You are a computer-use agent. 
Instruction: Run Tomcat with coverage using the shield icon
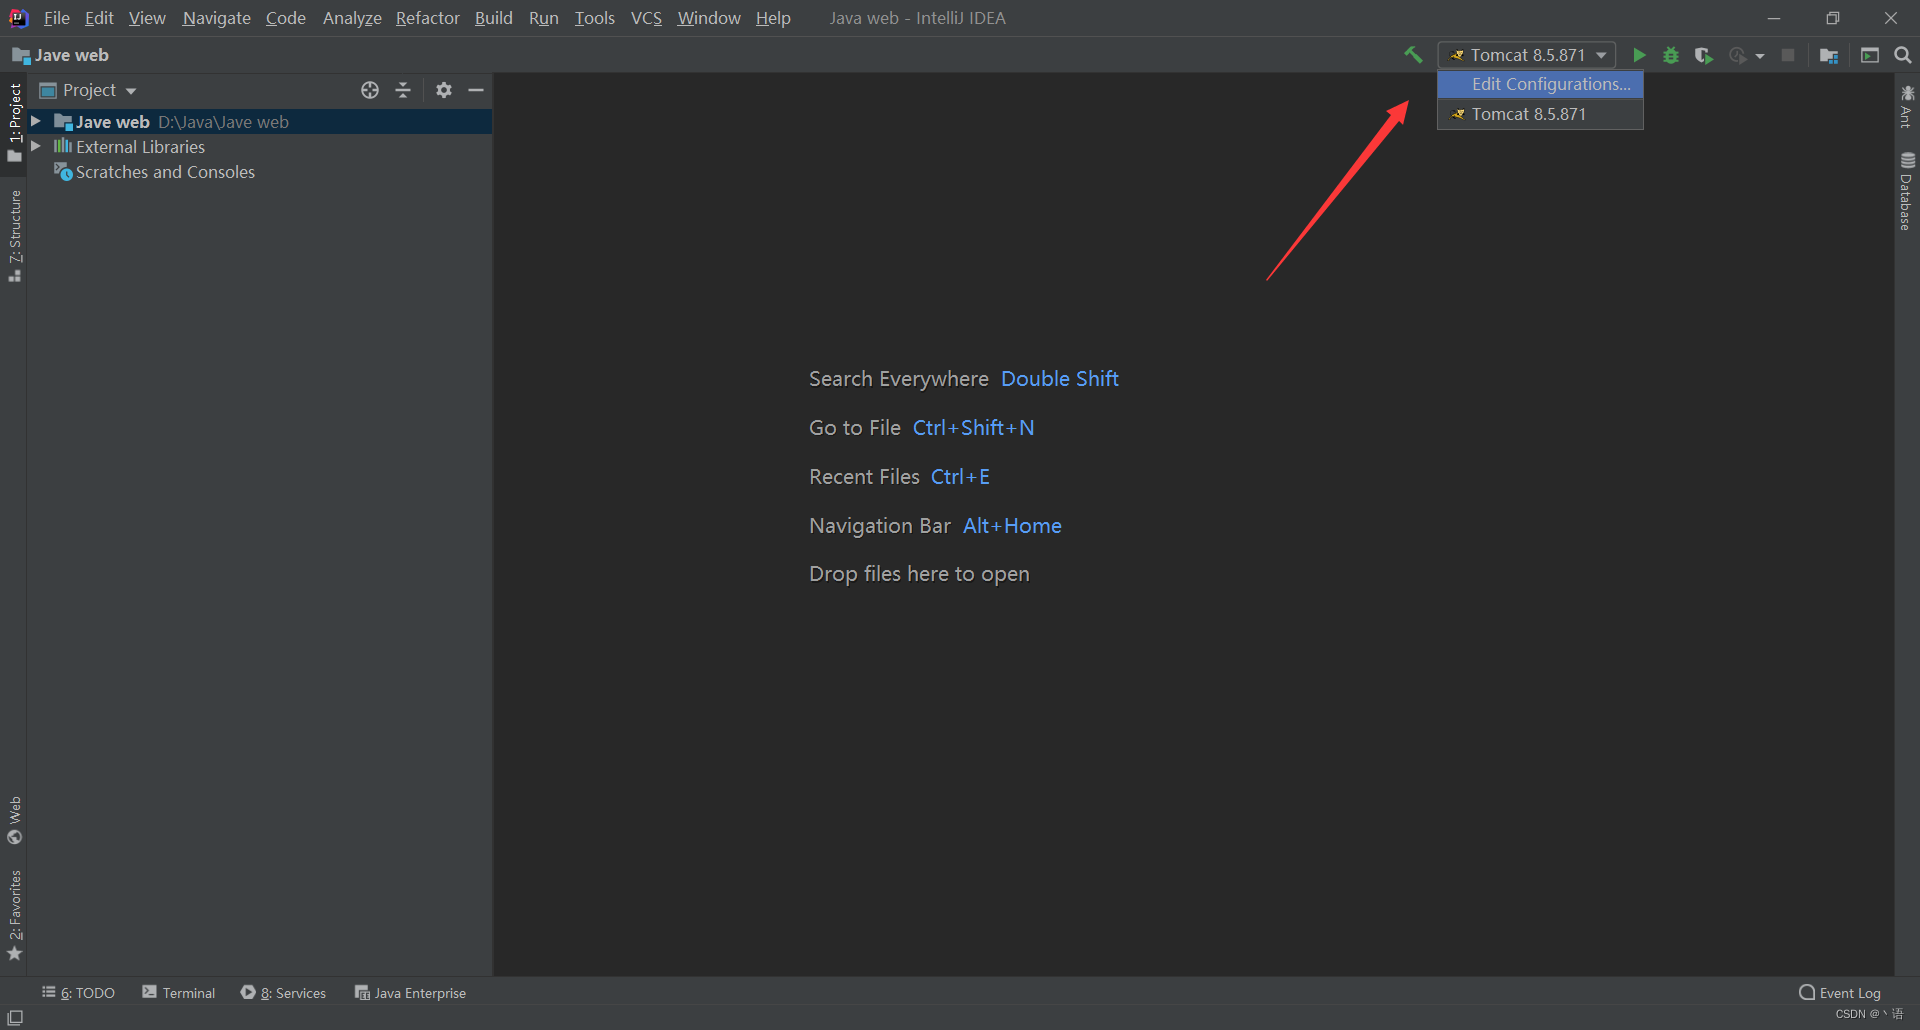[1703, 55]
